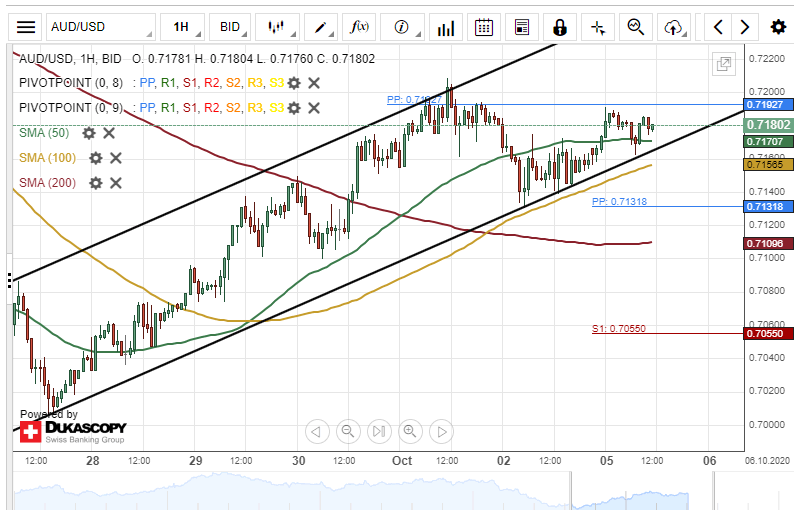The image size is (806, 510).
Task: Toggle the chart lock icon
Action: 559,27
